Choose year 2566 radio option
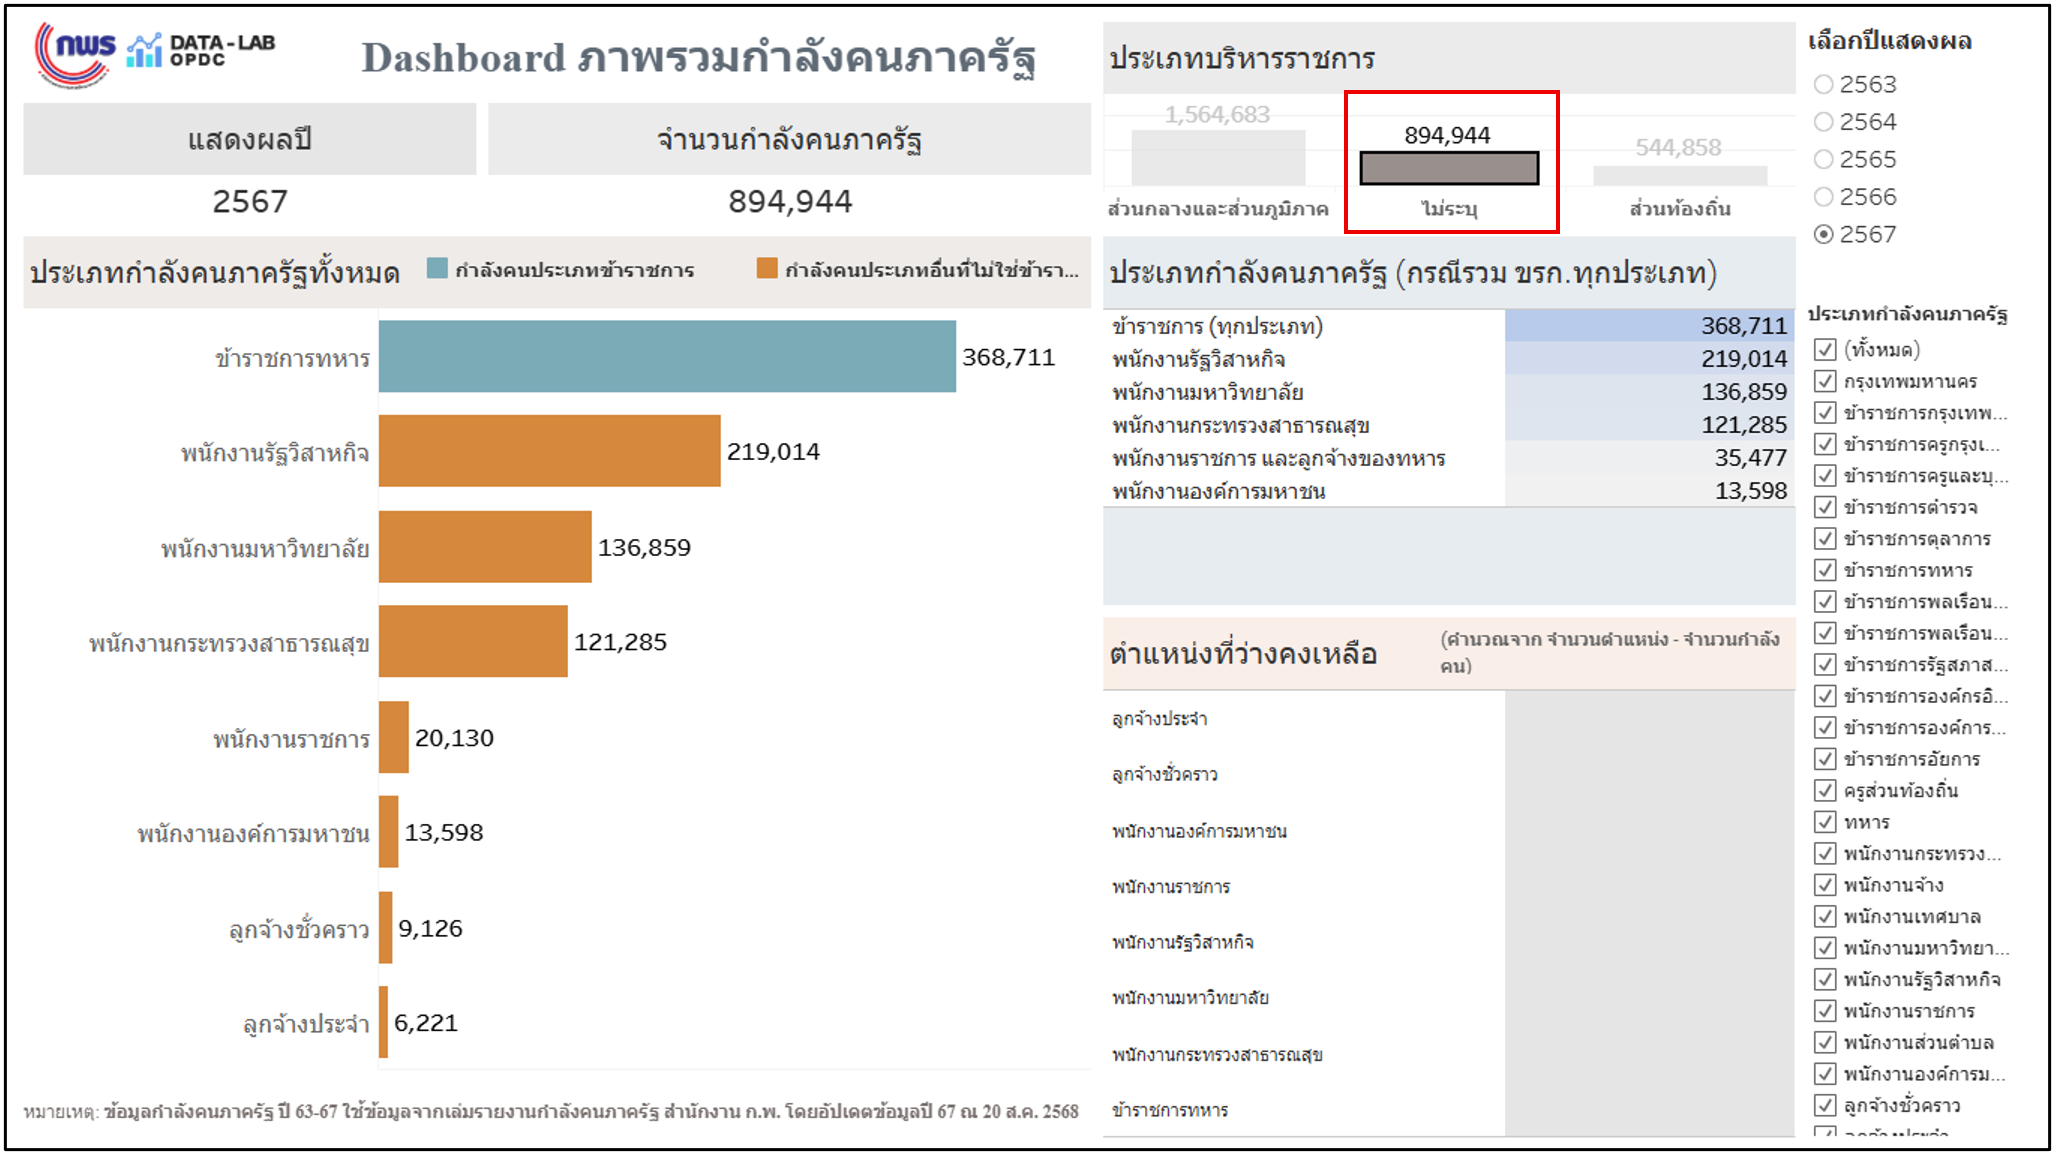 [1824, 197]
